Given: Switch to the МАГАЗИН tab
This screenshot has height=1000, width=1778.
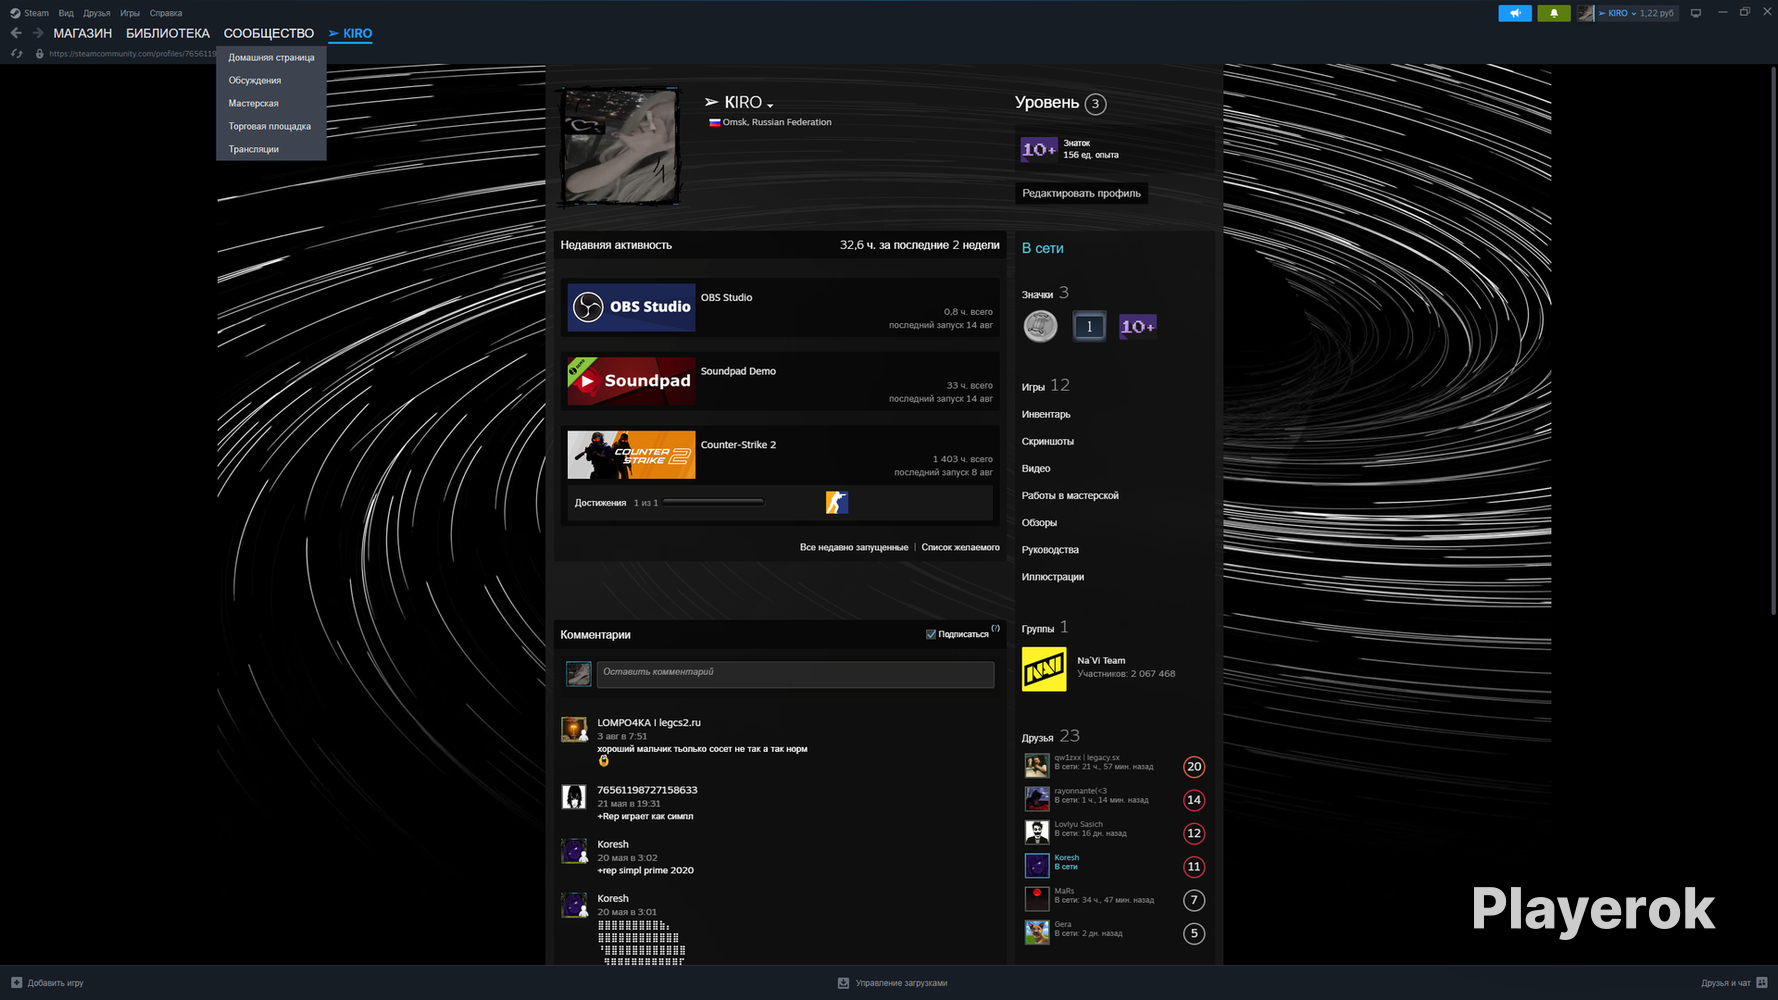Looking at the screenshot, I should pos(83,33).
